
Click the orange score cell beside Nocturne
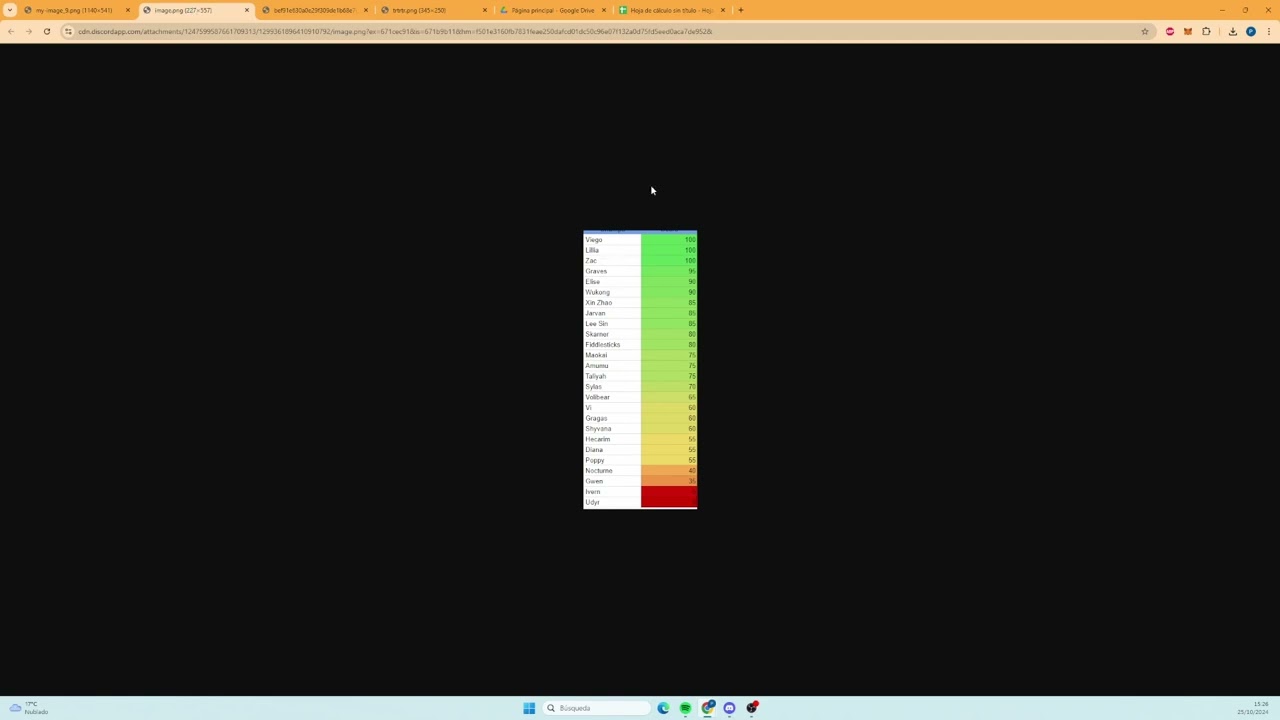point(669,471)
